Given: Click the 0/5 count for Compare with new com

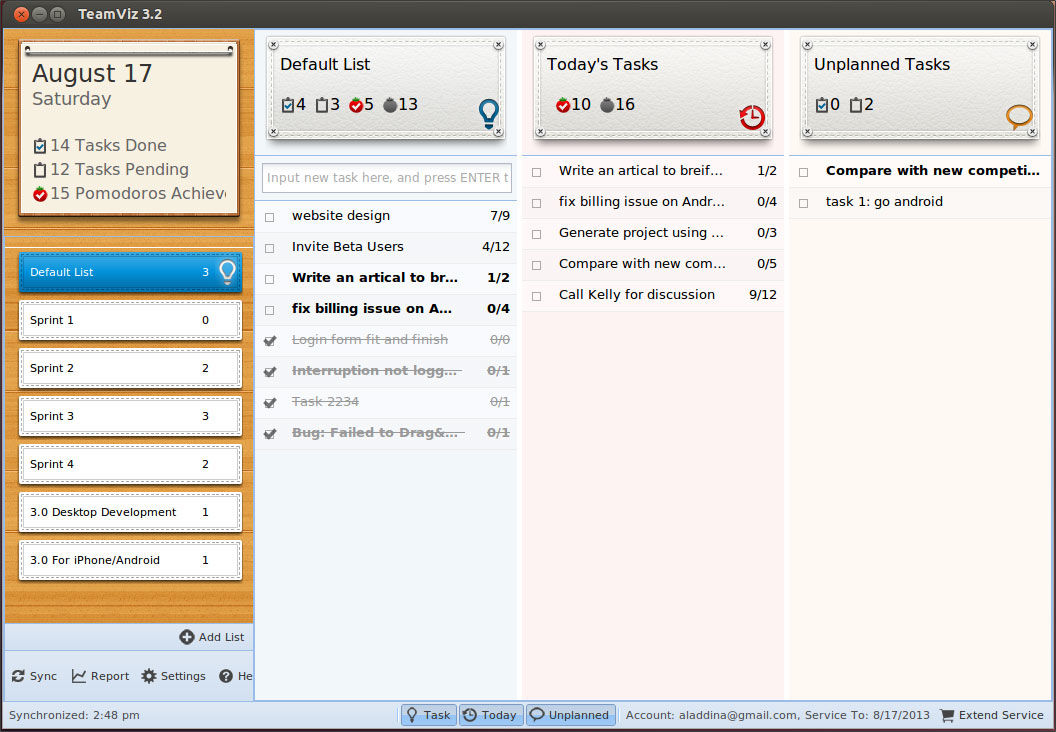Looking at the screenshot, I should tap(766, 263).
